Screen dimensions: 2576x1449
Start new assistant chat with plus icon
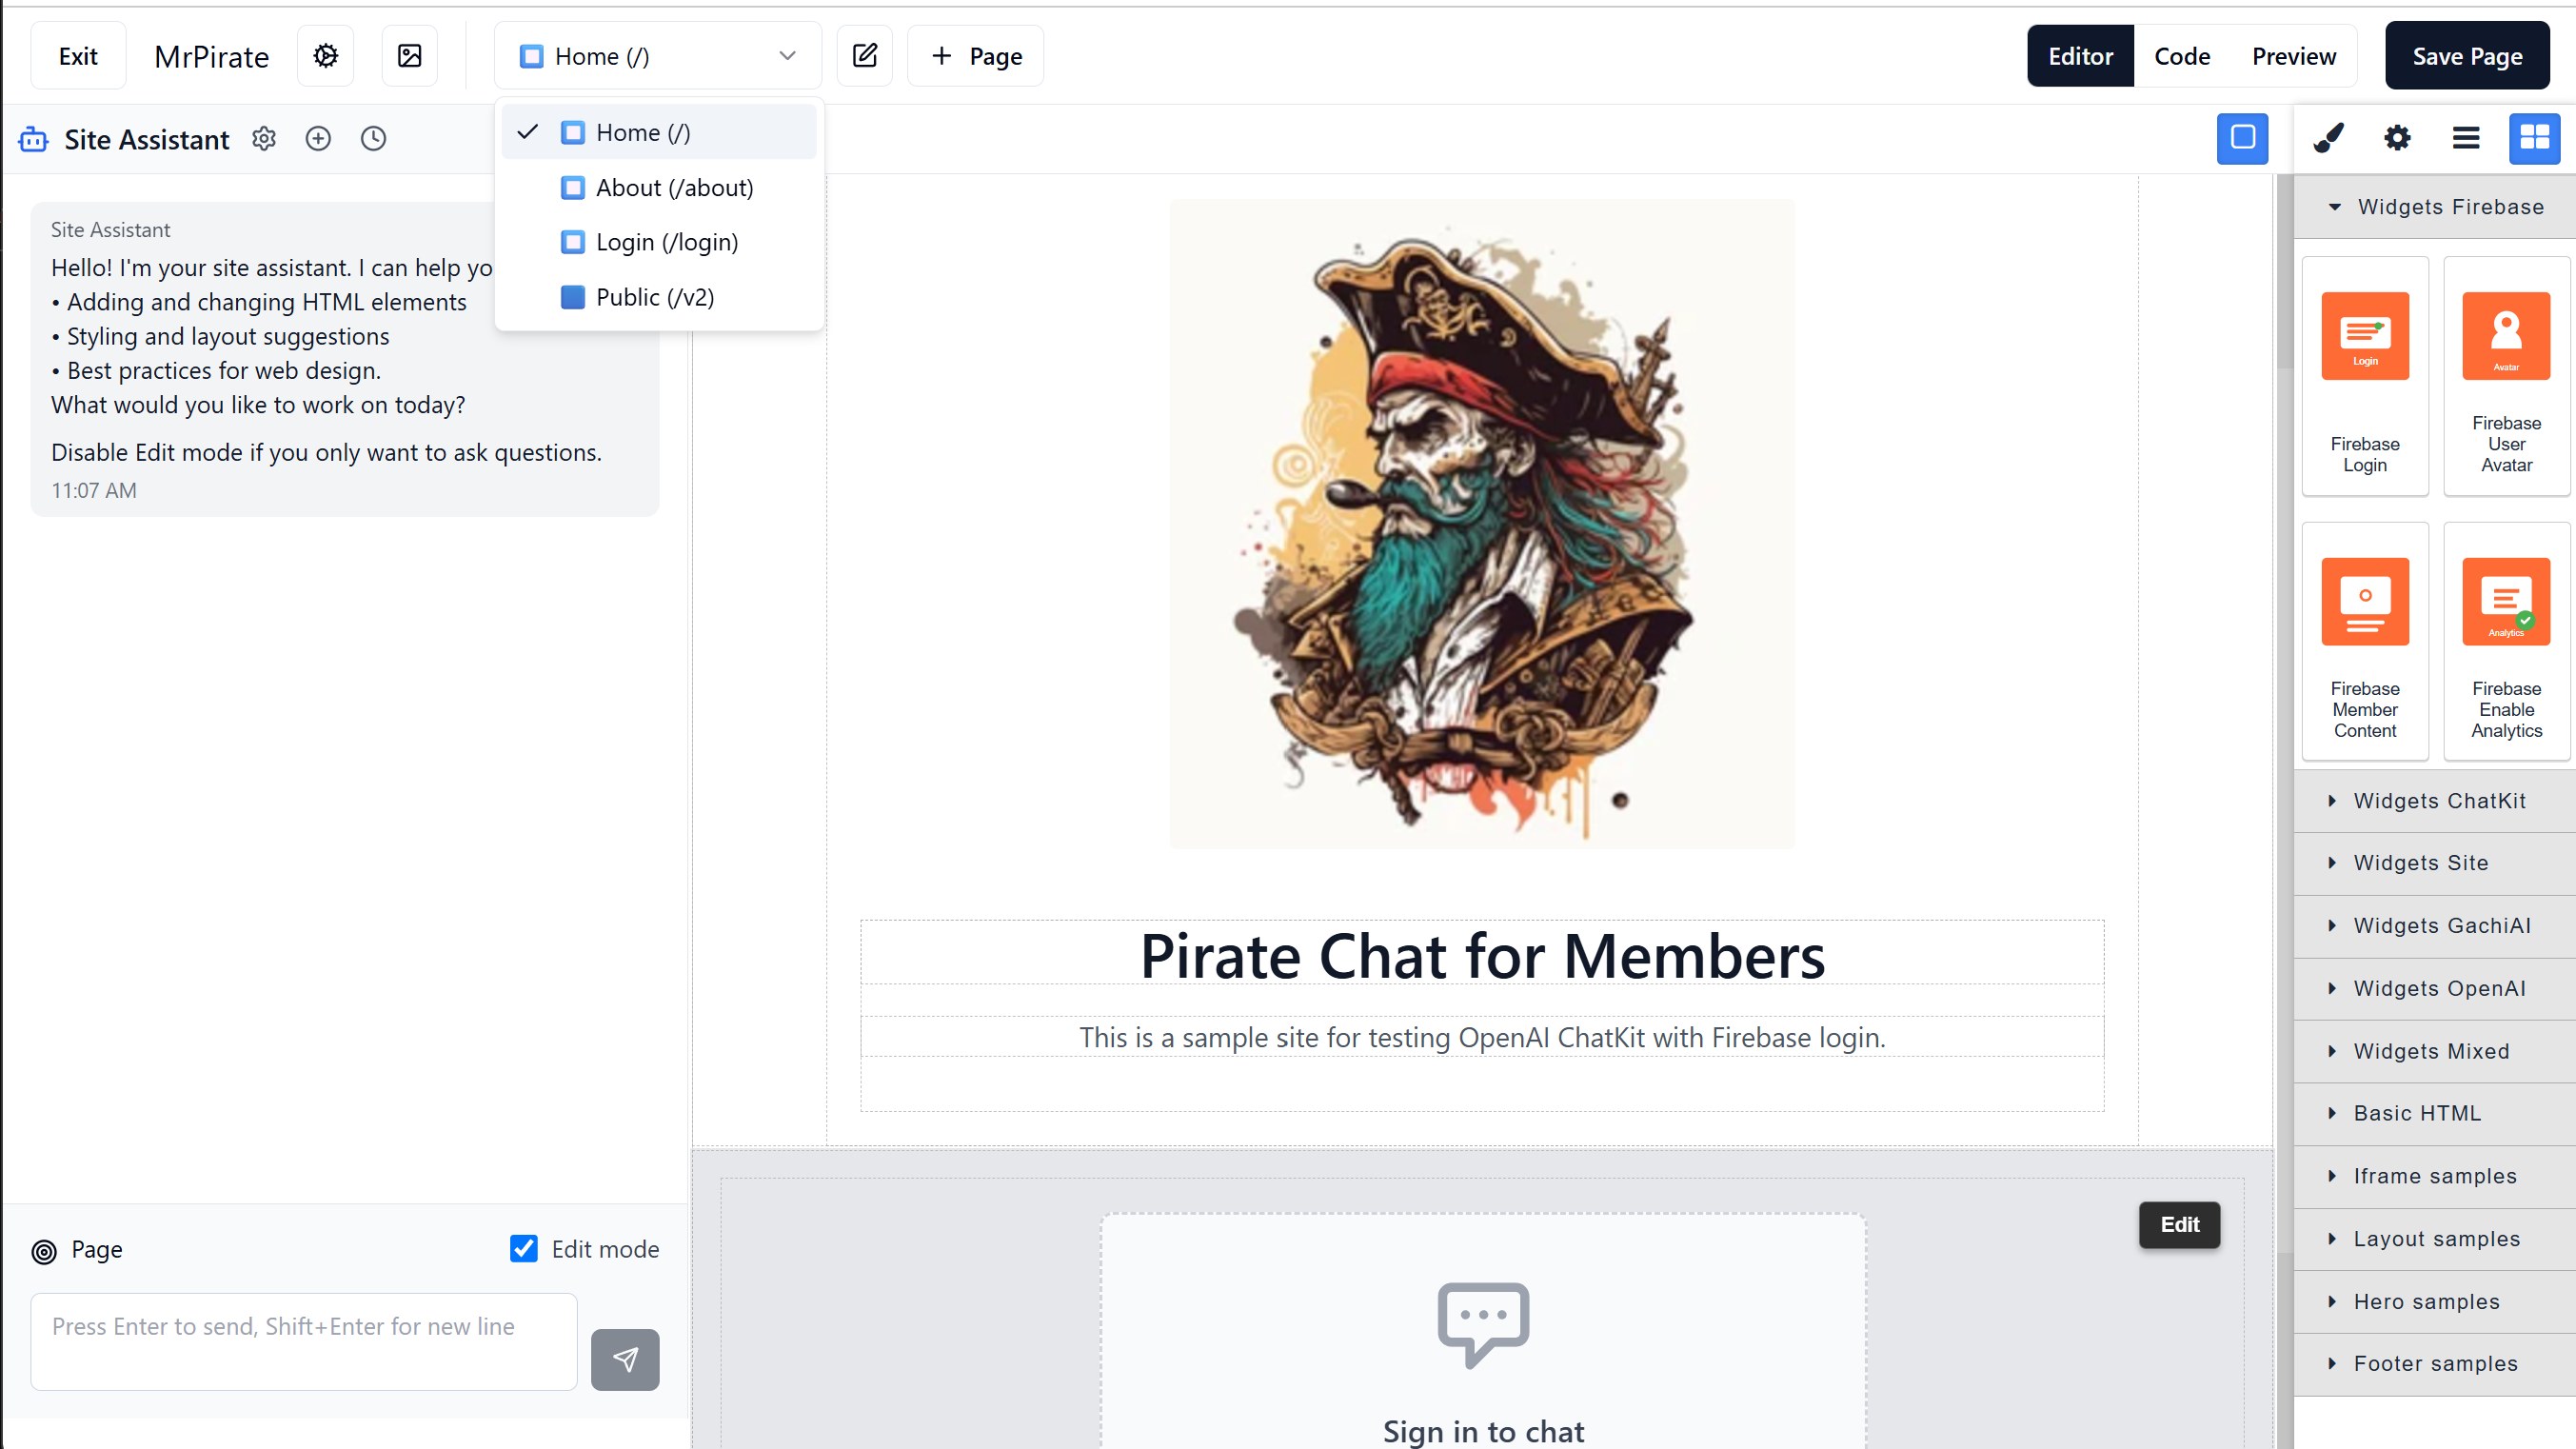coord(318,139)
